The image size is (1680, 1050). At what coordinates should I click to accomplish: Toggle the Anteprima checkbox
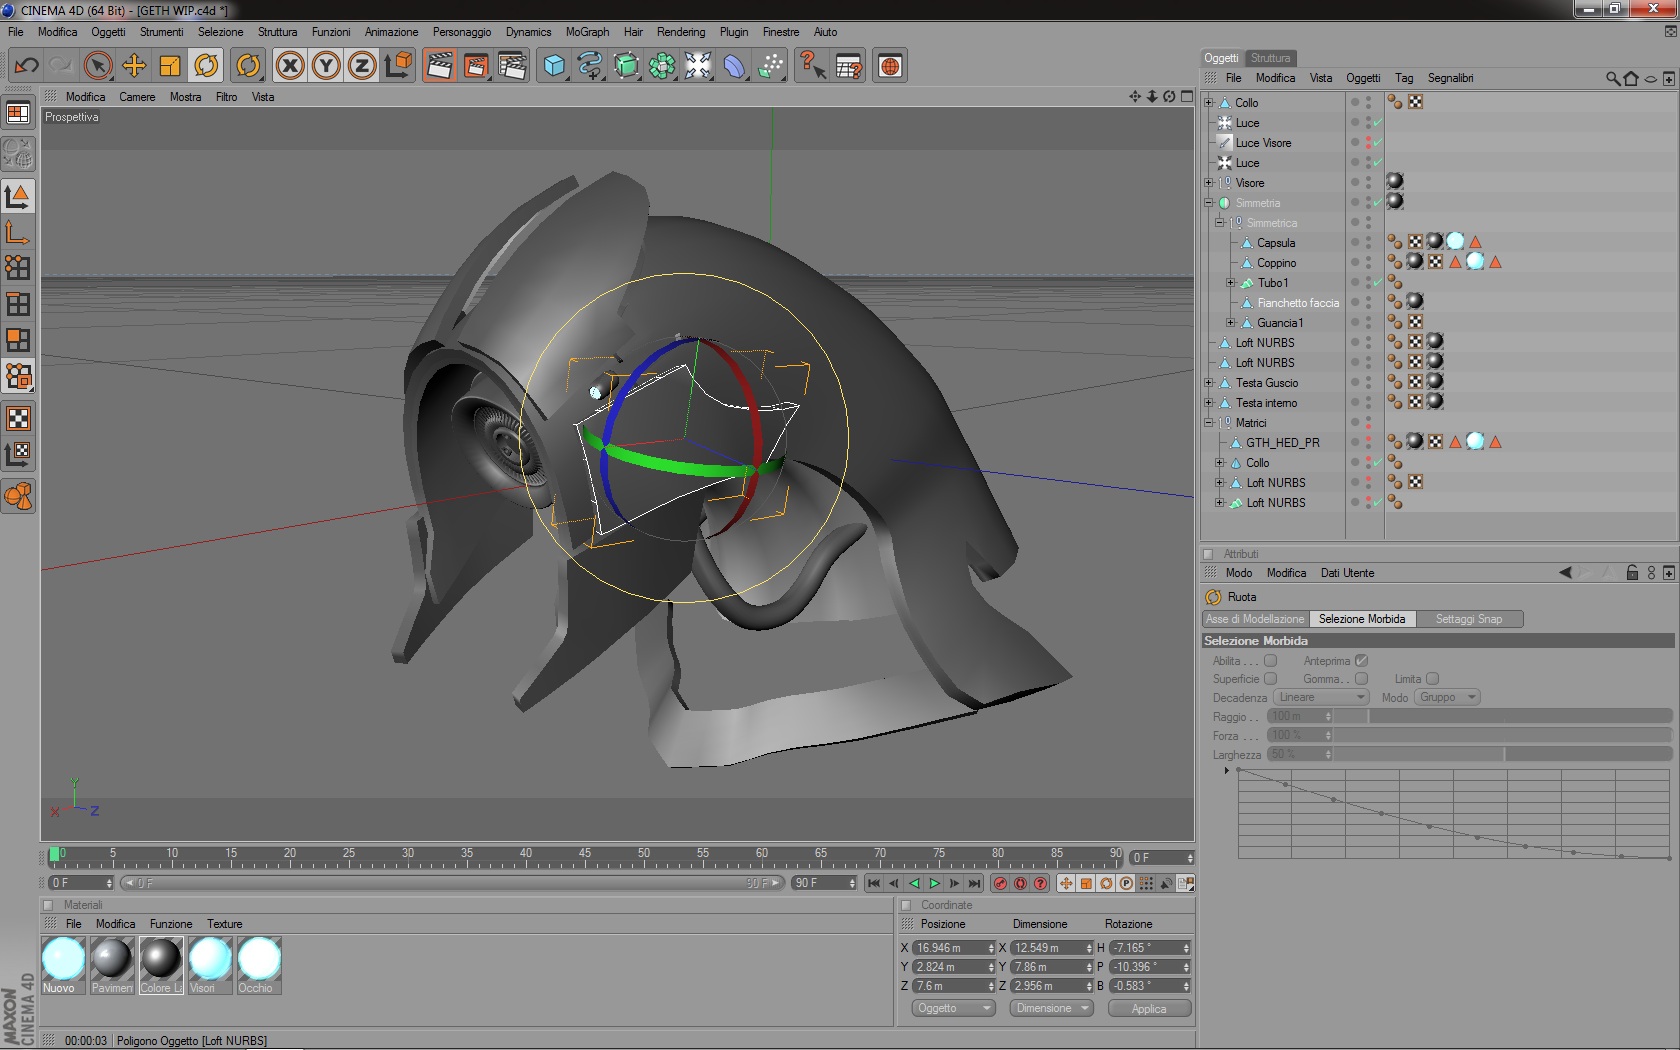[x=1361, y=661]
